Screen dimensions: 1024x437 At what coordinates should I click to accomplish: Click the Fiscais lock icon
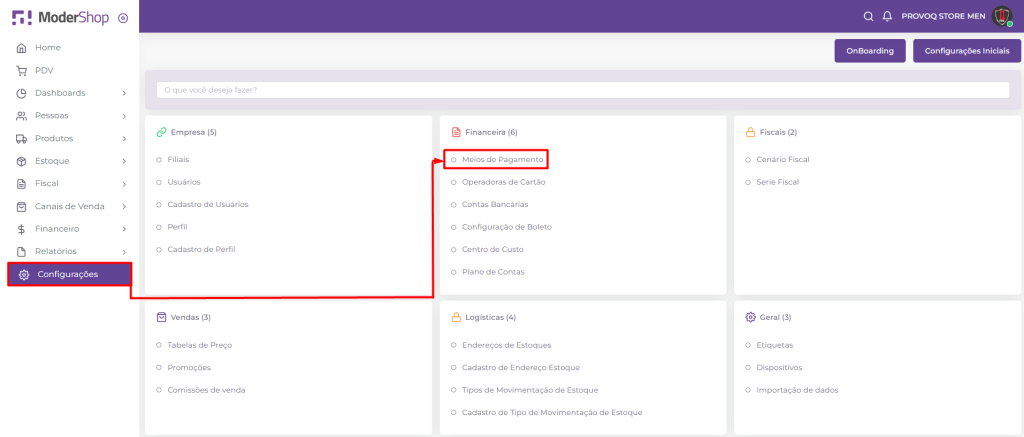pos(750,132)
